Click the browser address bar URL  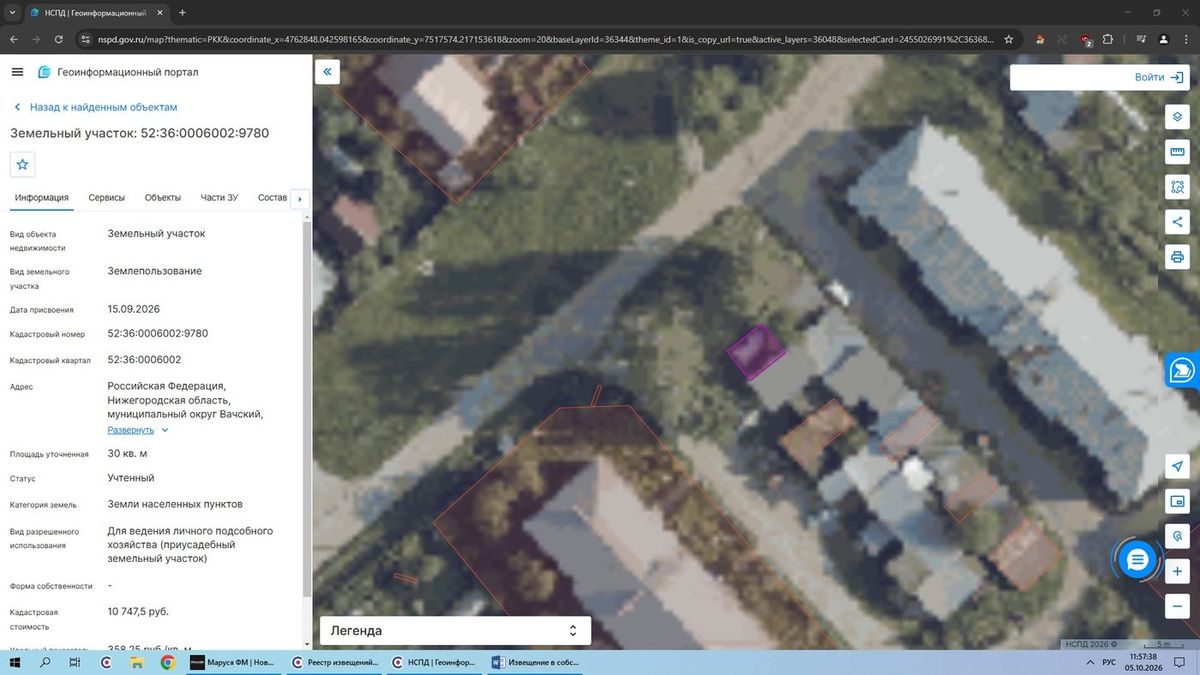(x=545, y=40)
